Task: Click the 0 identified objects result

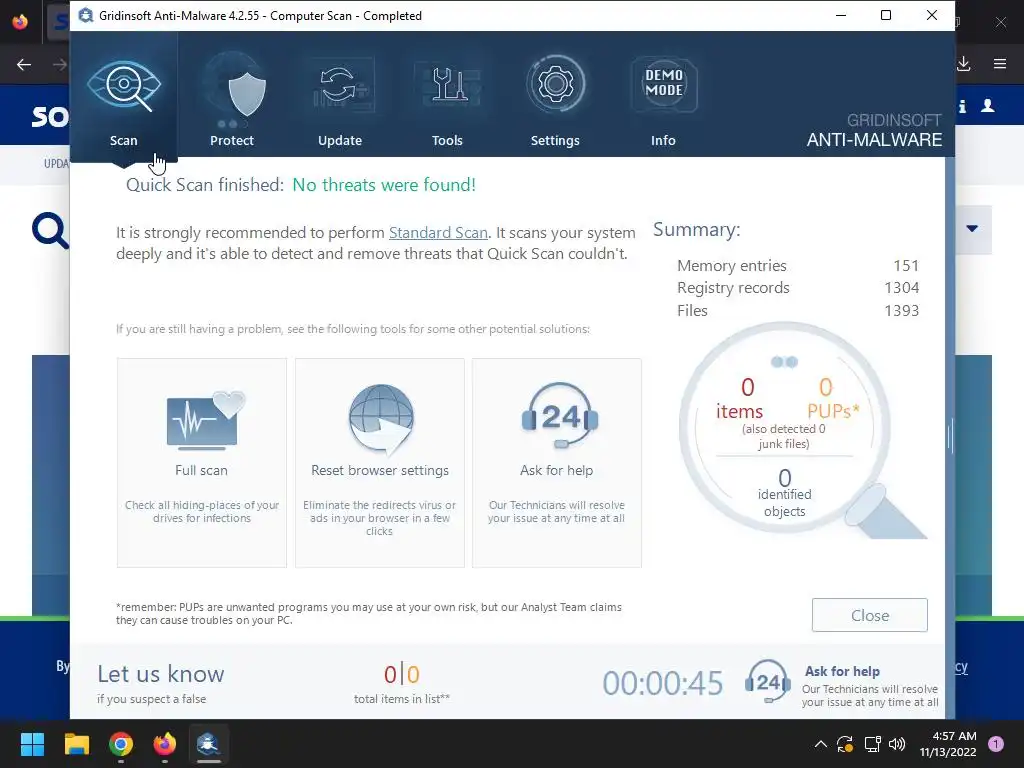Action: [784, 493]
